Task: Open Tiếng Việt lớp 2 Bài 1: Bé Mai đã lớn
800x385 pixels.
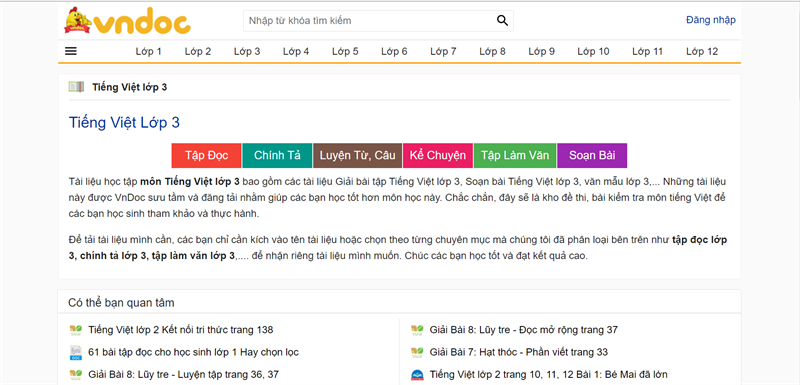Action: [548, 374]
